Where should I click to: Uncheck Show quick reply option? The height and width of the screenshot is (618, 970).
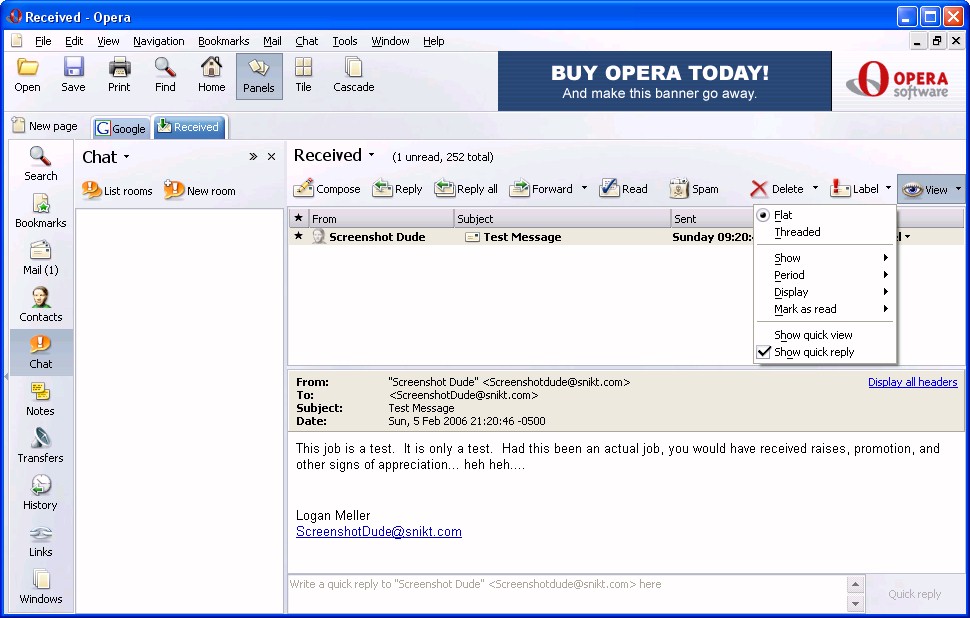[813, 352]
